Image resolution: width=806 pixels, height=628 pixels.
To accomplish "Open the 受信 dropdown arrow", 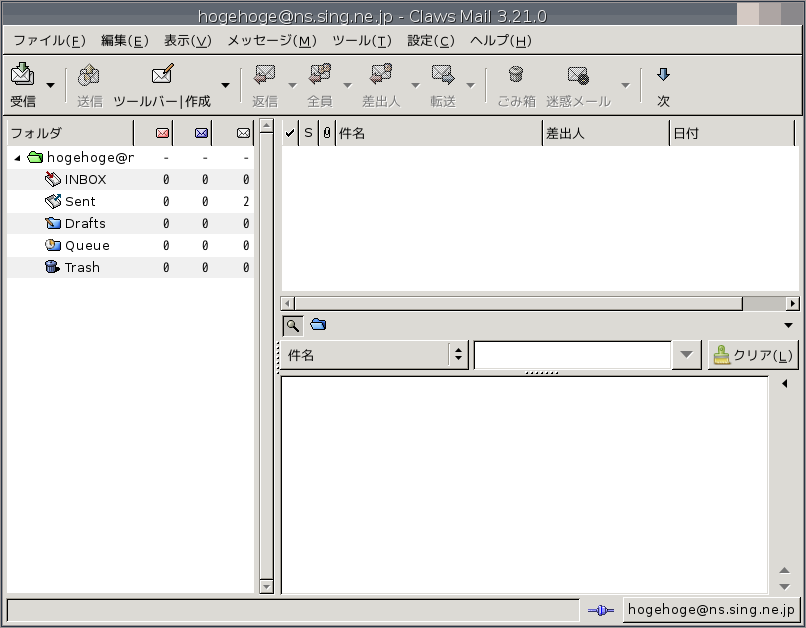I will tap(50, 85).
